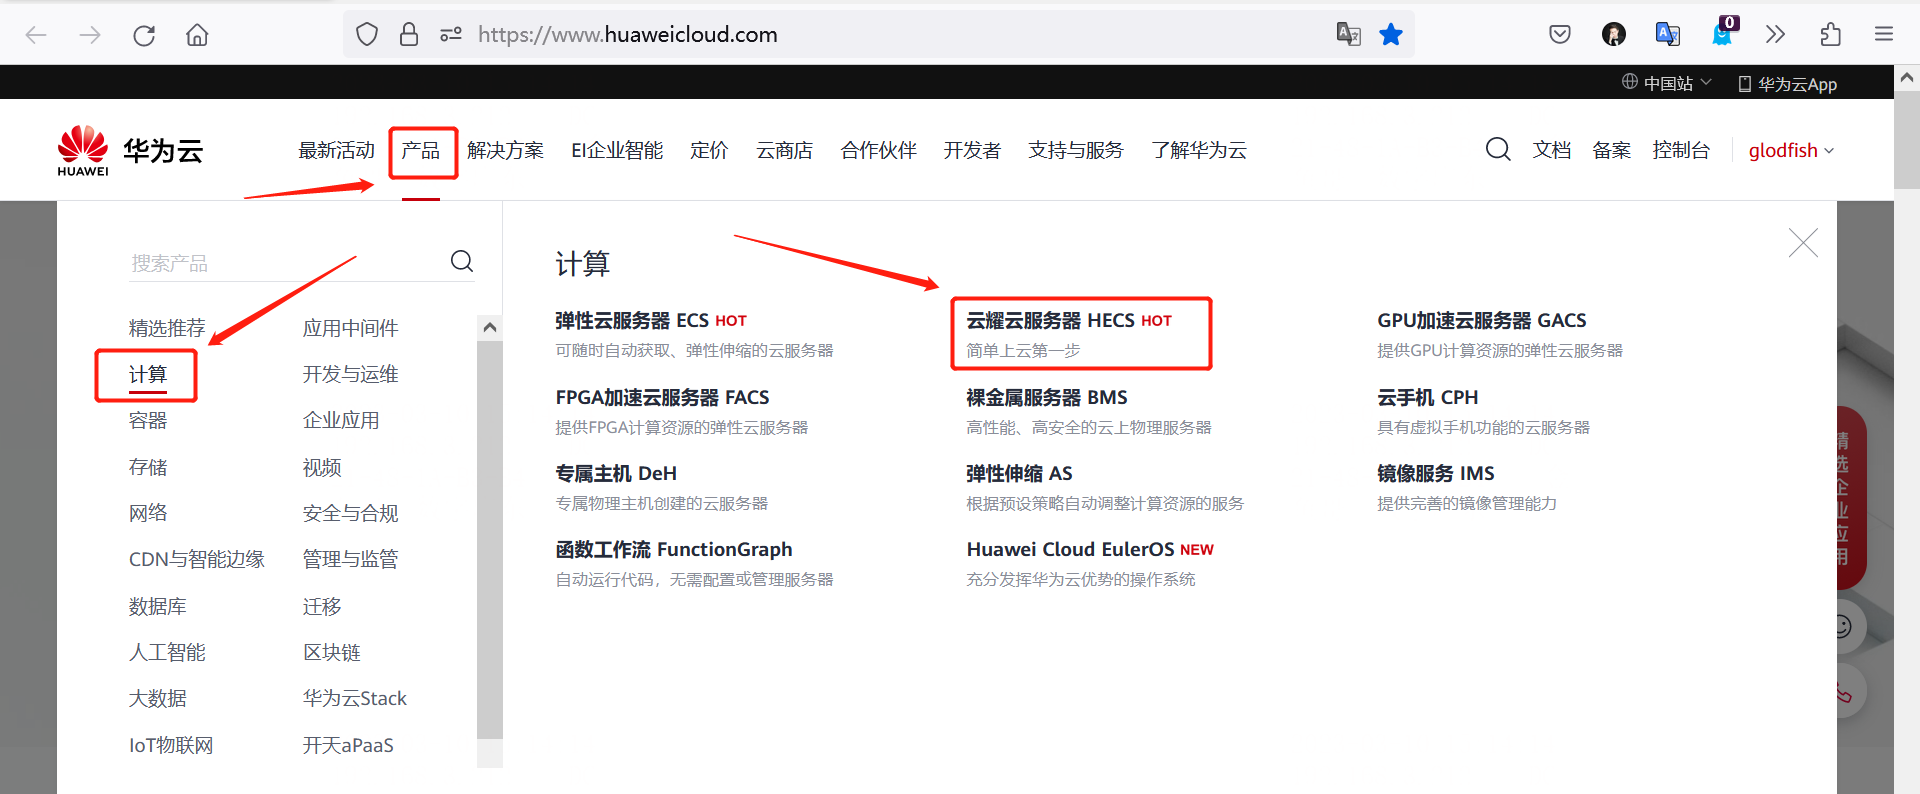The width and height of the screenshot is (1920, 794).
Task: Open 裸金属服务器 BMS product
Action: click(x=1047, y=398)
